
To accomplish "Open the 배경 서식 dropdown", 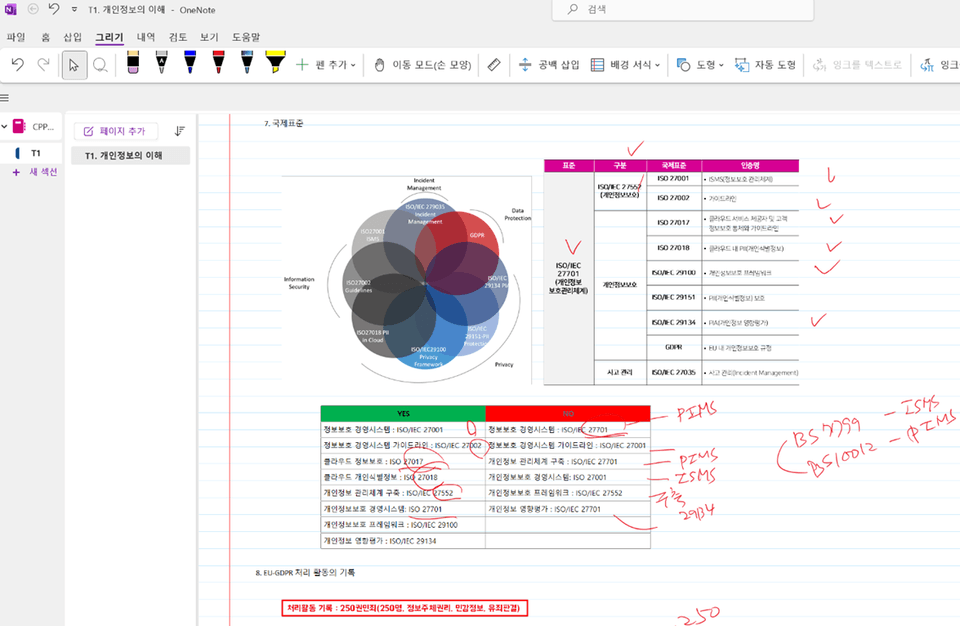I will [x=625, y=64].
